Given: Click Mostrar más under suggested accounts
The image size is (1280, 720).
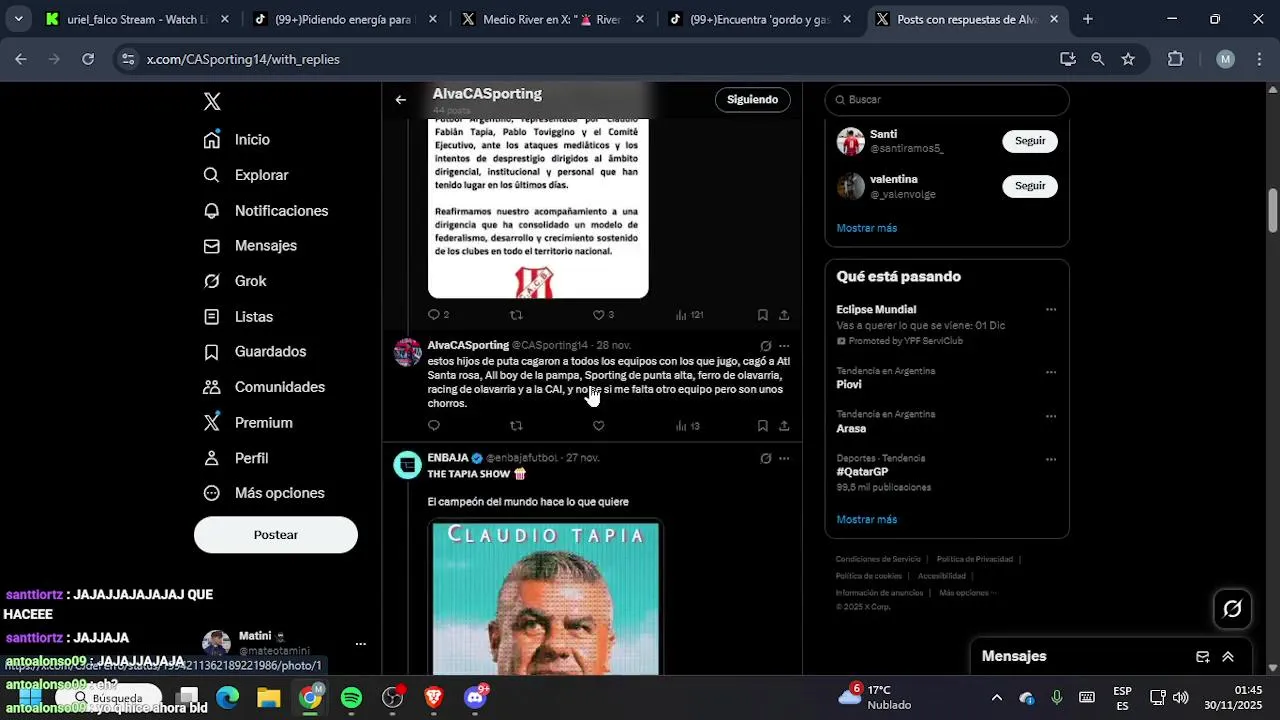Looking at the screenshot, I should (867, 228).
